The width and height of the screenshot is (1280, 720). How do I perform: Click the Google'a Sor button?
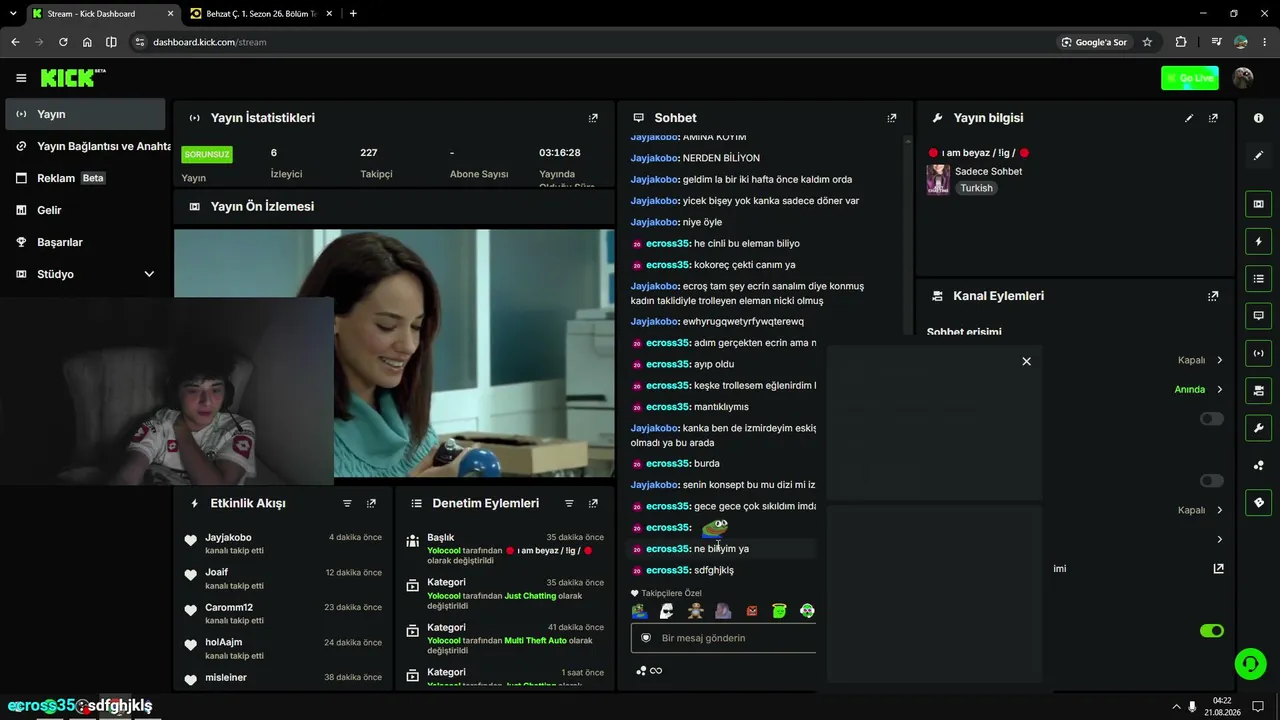1094,42
